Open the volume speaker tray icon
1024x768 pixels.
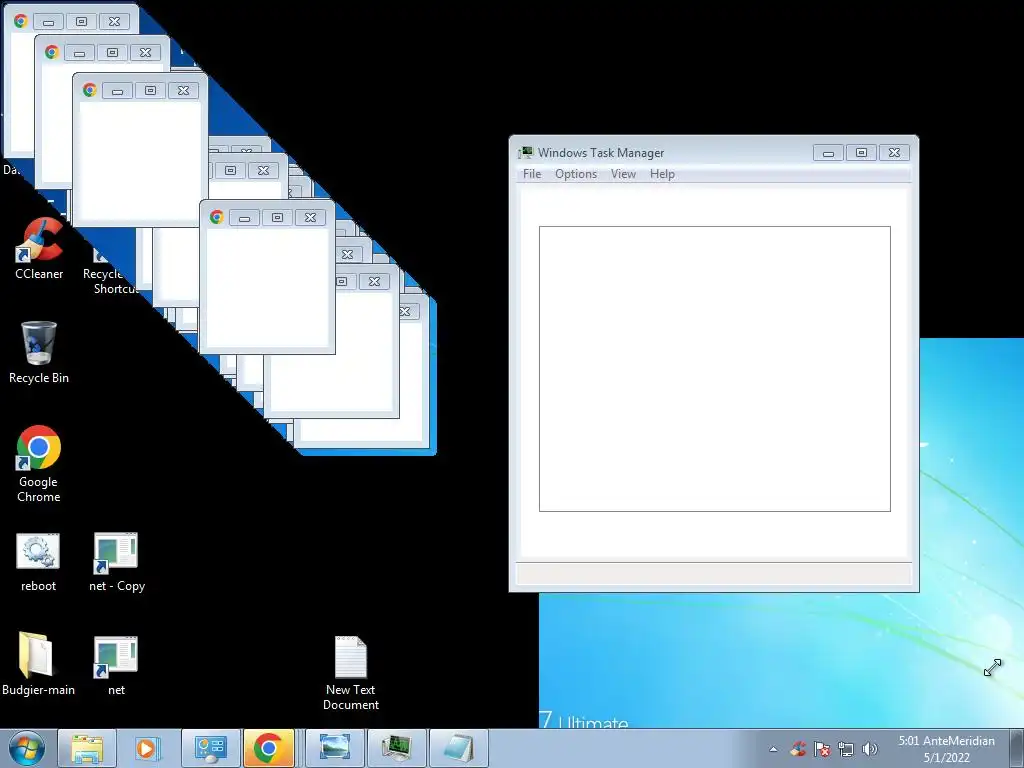(x=869, y=749)
